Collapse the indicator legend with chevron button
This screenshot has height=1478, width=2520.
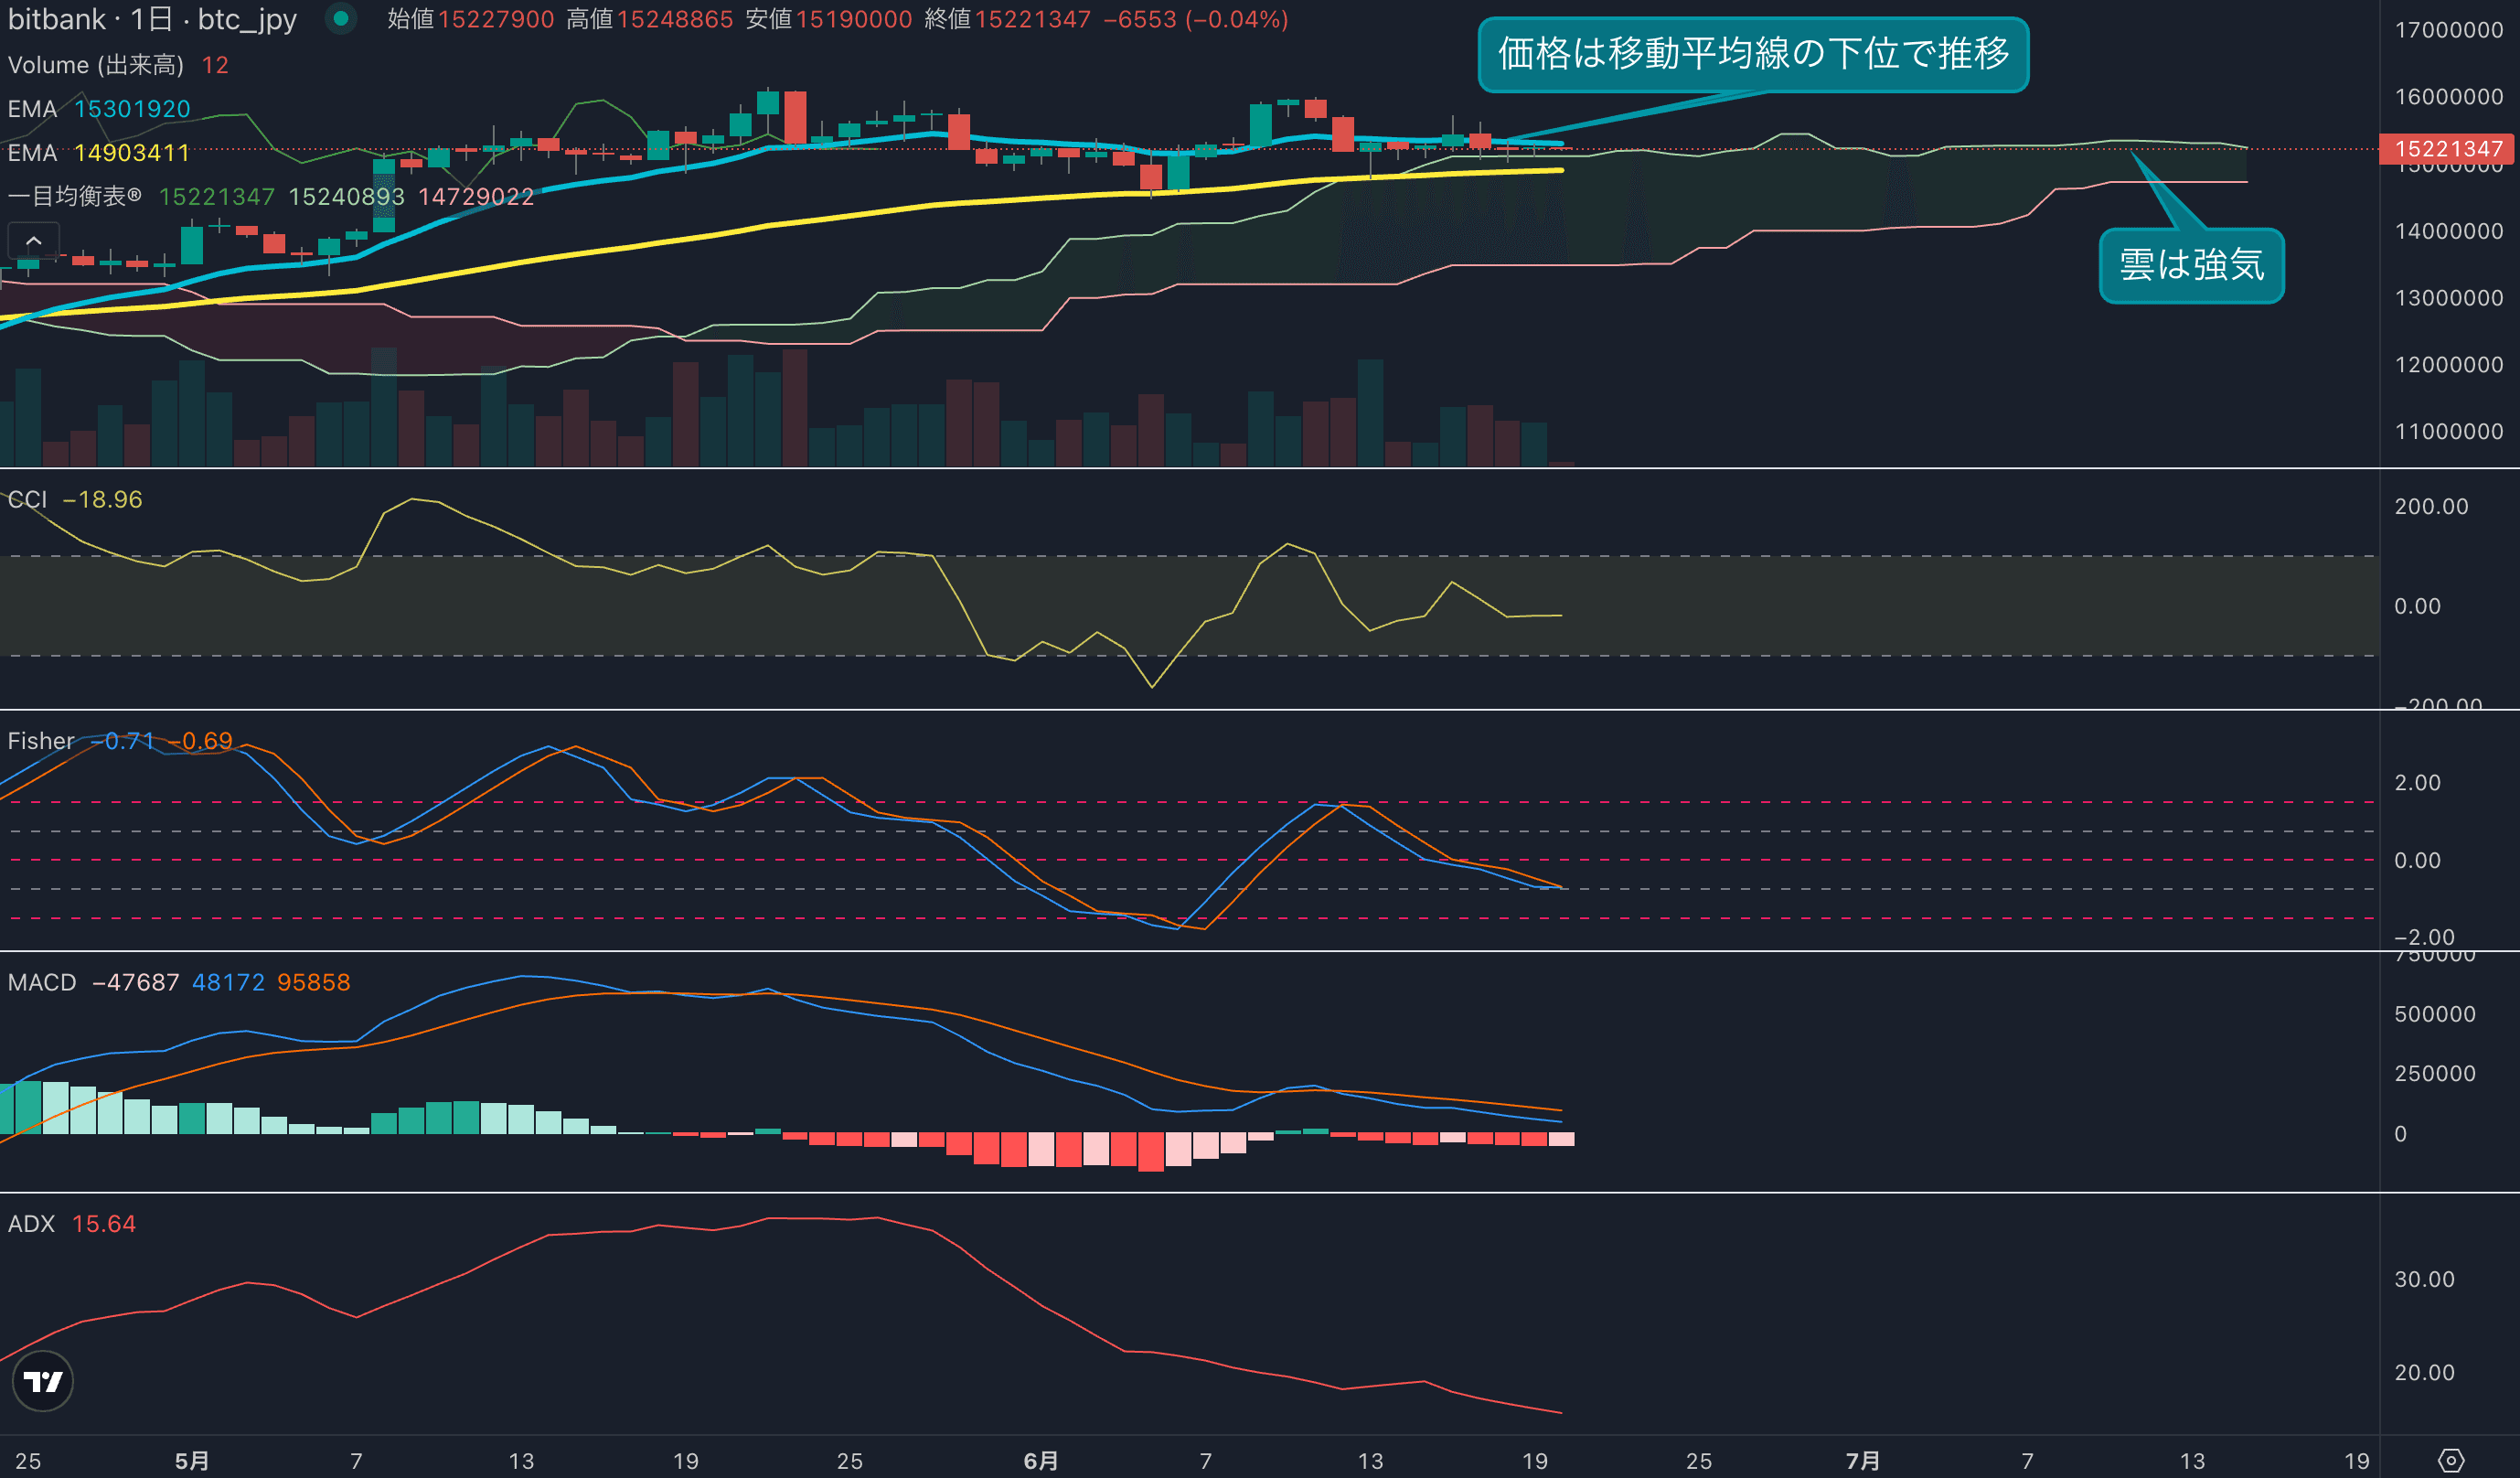pyautogui.click(x=33, y=241)
